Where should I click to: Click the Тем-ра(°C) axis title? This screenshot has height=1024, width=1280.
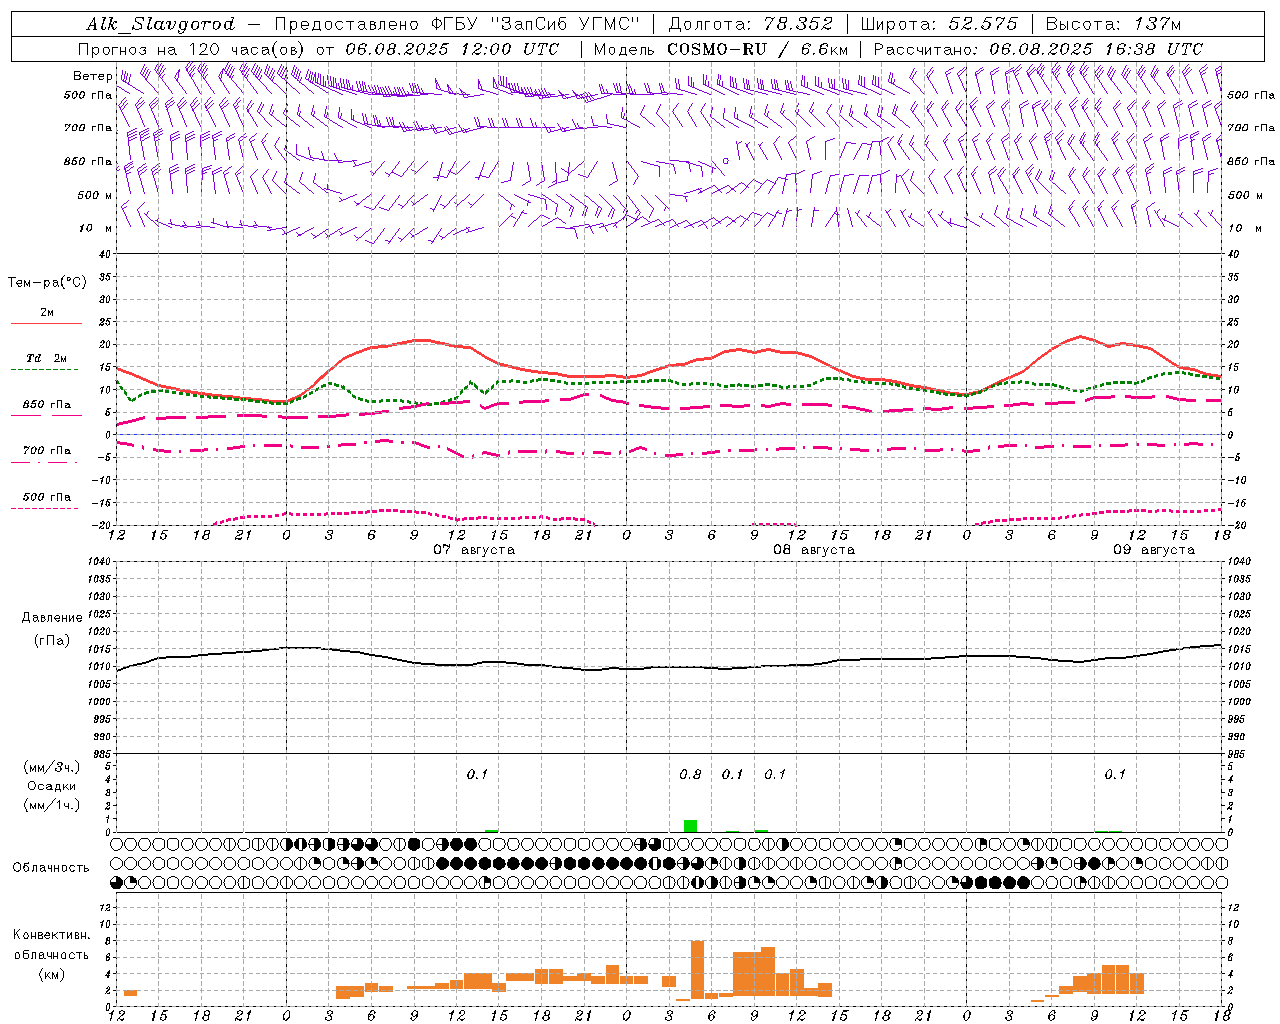tap(47, 283)
